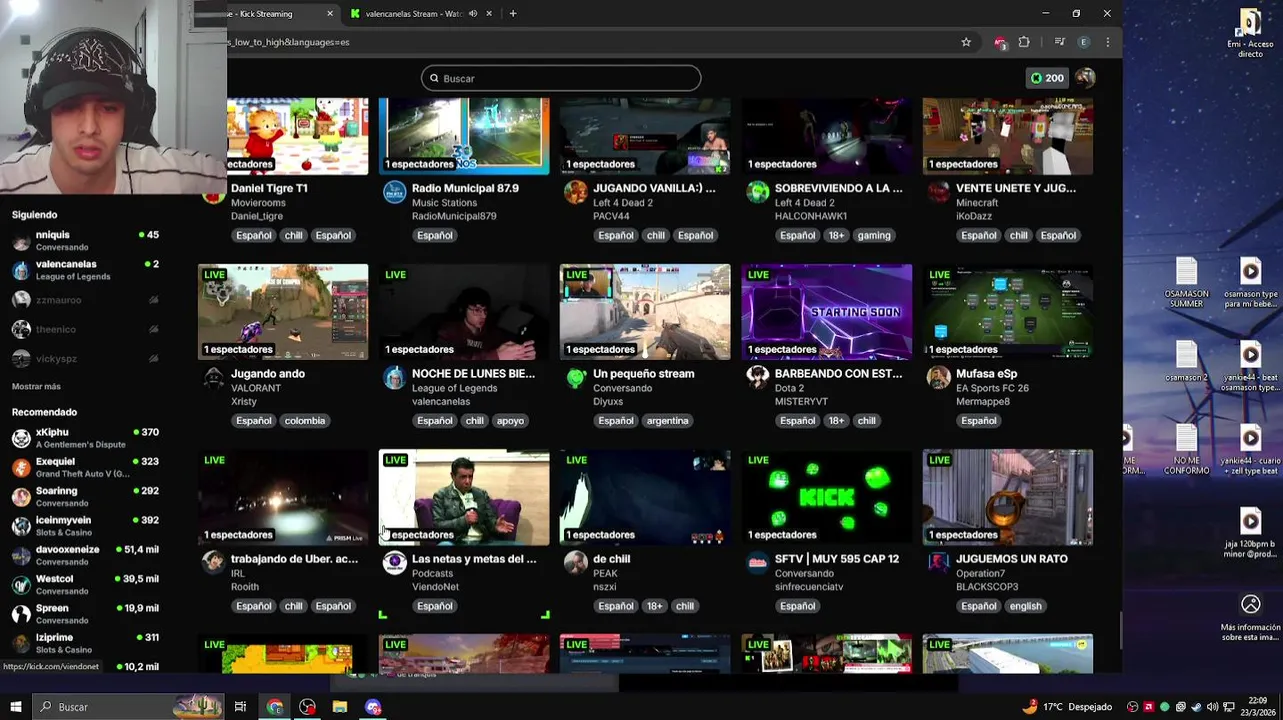Viewport: 1283px width, 720px height.
Task: Open the Un pequeño stream title
Action: click(x=643, y=374)
